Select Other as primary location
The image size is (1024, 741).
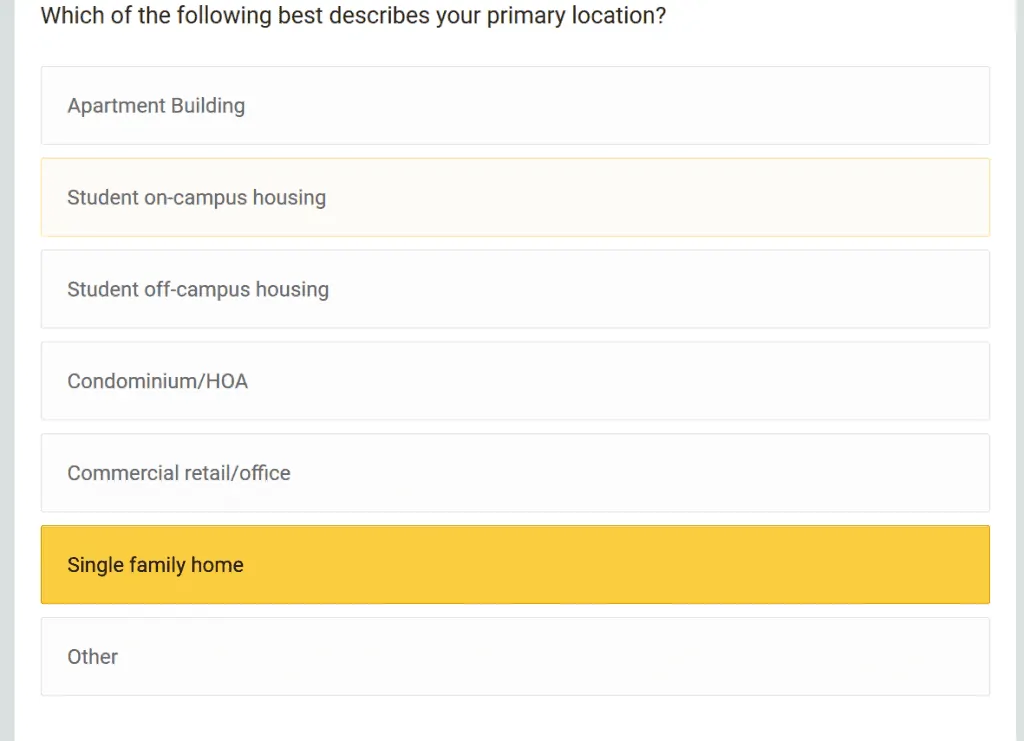515,657
